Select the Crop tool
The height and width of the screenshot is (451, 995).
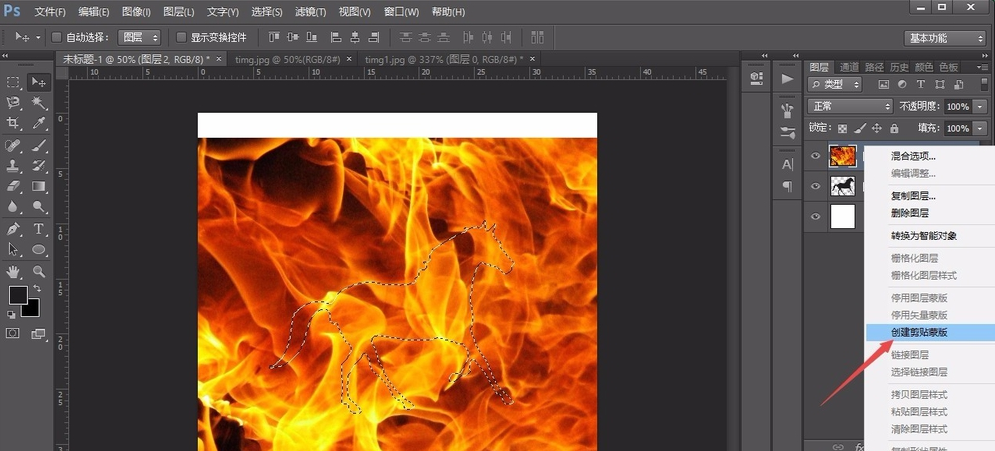pyautogui.click(x=14, y=124)
